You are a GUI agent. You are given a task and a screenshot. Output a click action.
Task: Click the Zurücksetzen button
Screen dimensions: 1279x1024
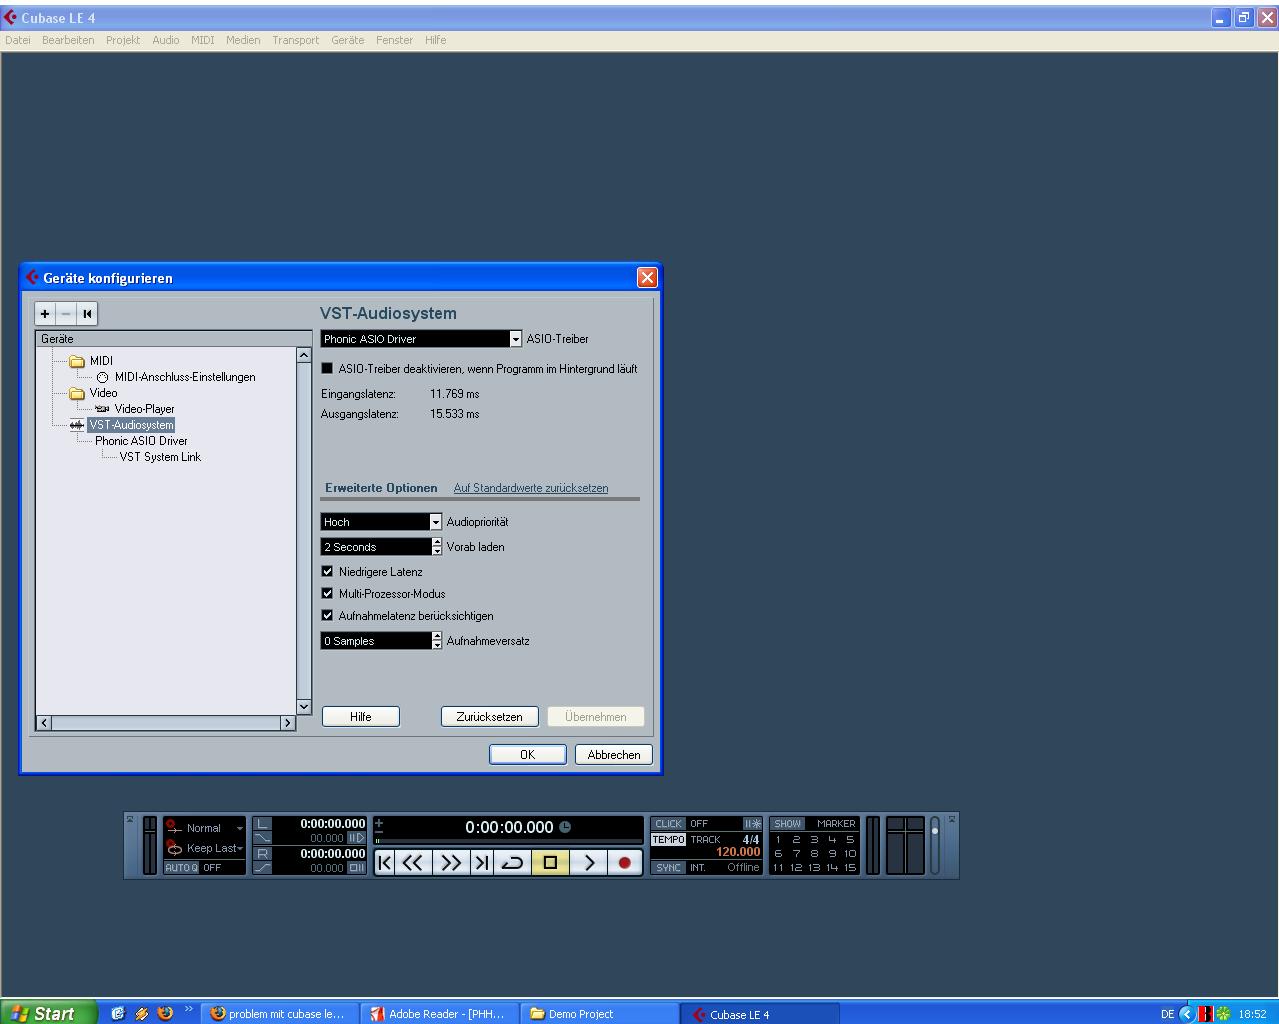(490, 717)
